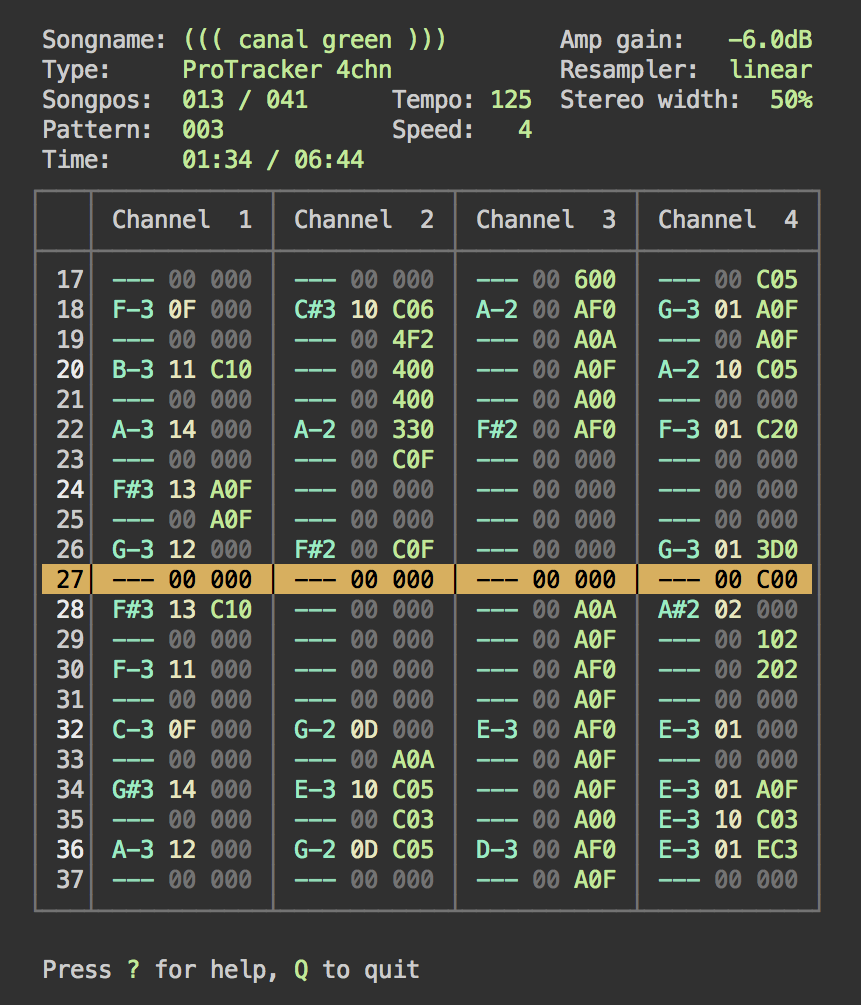The width and height of the screenshot is (861, 1005).
Task: Select the Stereo width value "50%"
Action: [x=791, y=100]
